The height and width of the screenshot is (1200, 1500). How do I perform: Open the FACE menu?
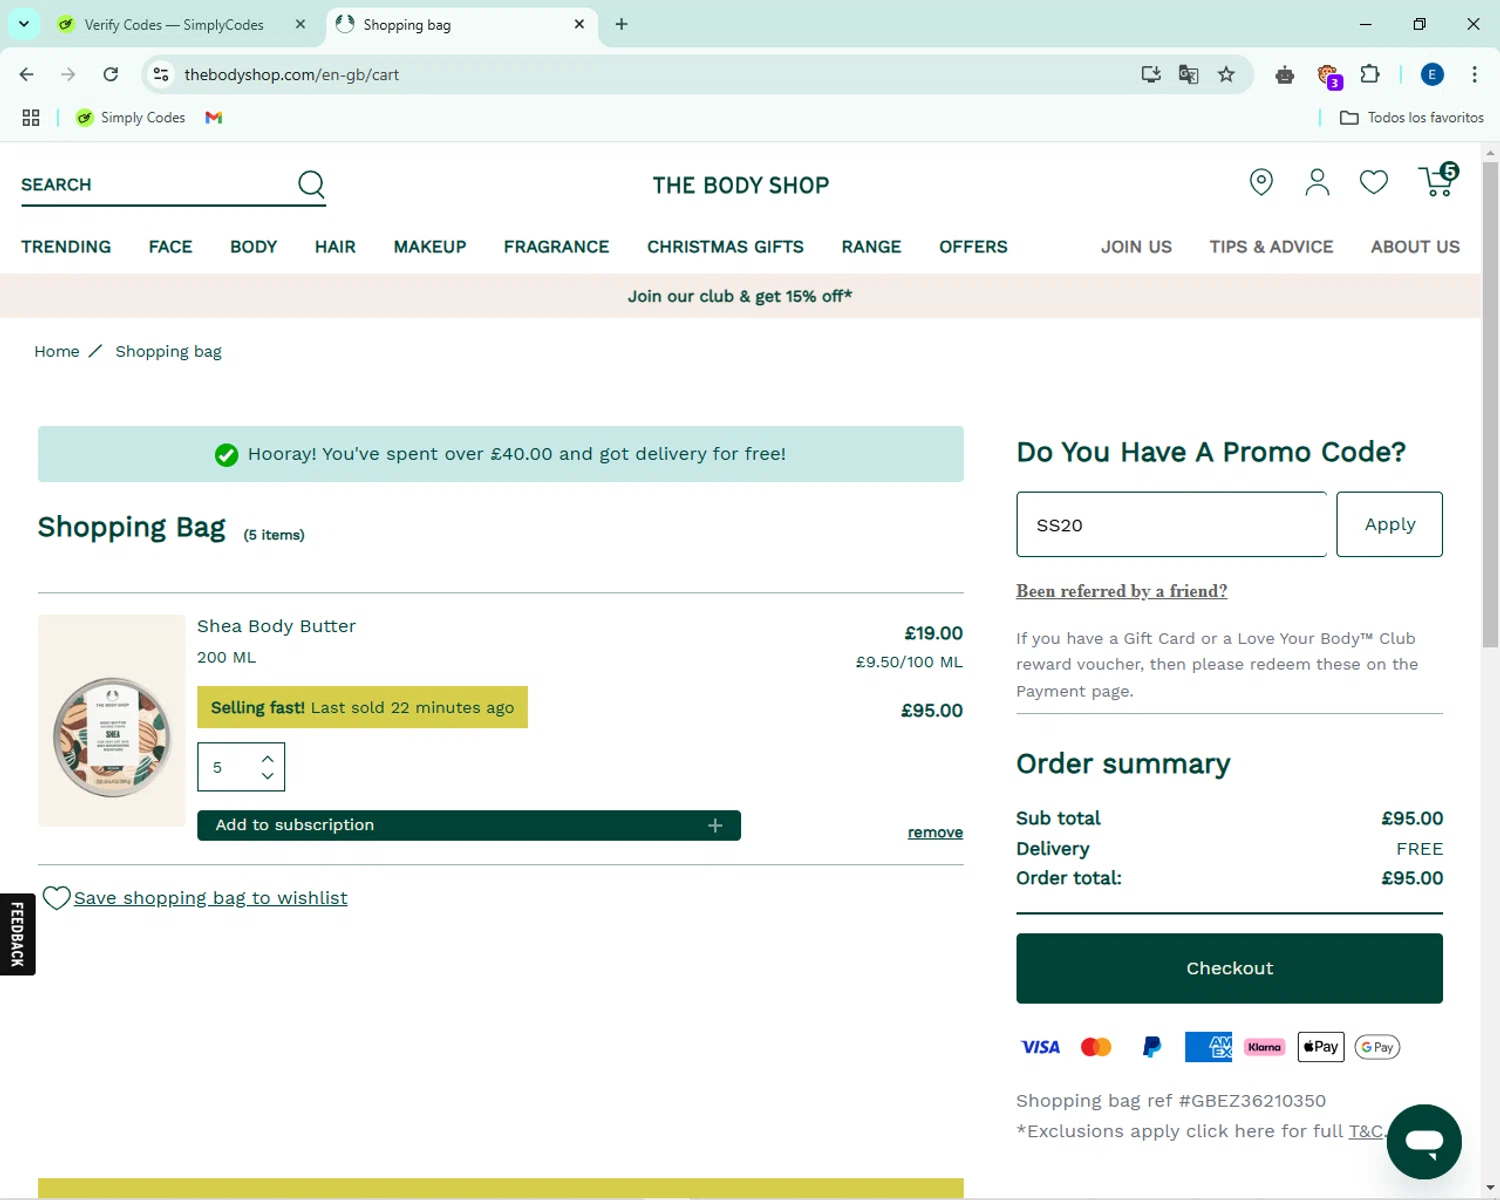[x=170, y=247]
